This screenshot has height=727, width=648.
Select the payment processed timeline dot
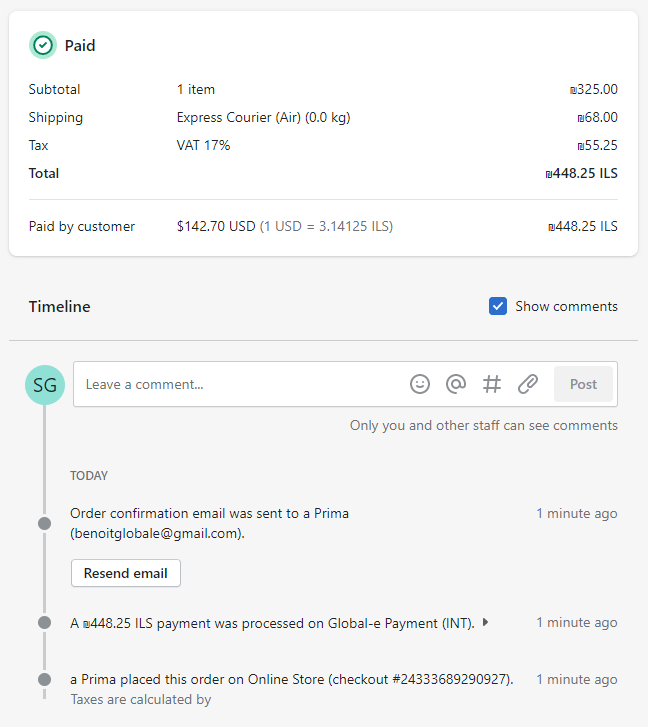44,622
